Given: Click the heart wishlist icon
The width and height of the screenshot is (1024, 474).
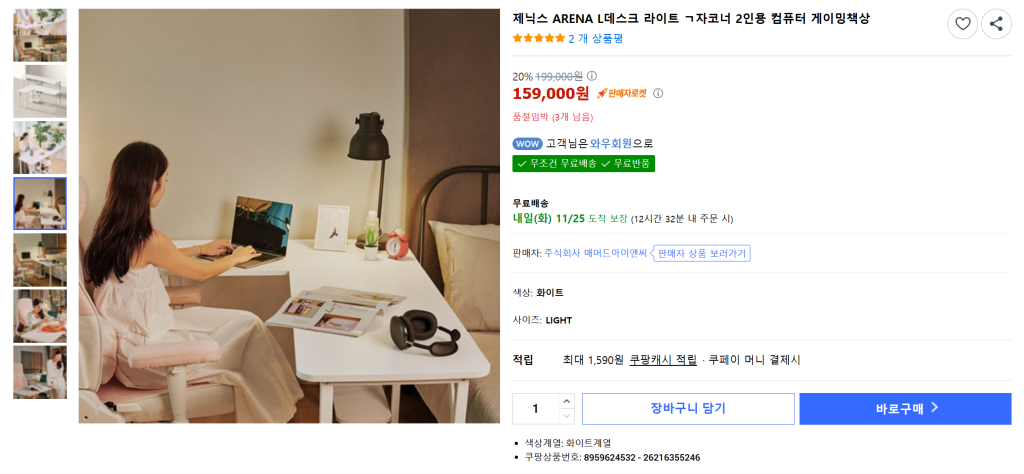Looking at the screenshot, I should pyautogui.click(x=962, y=24).
